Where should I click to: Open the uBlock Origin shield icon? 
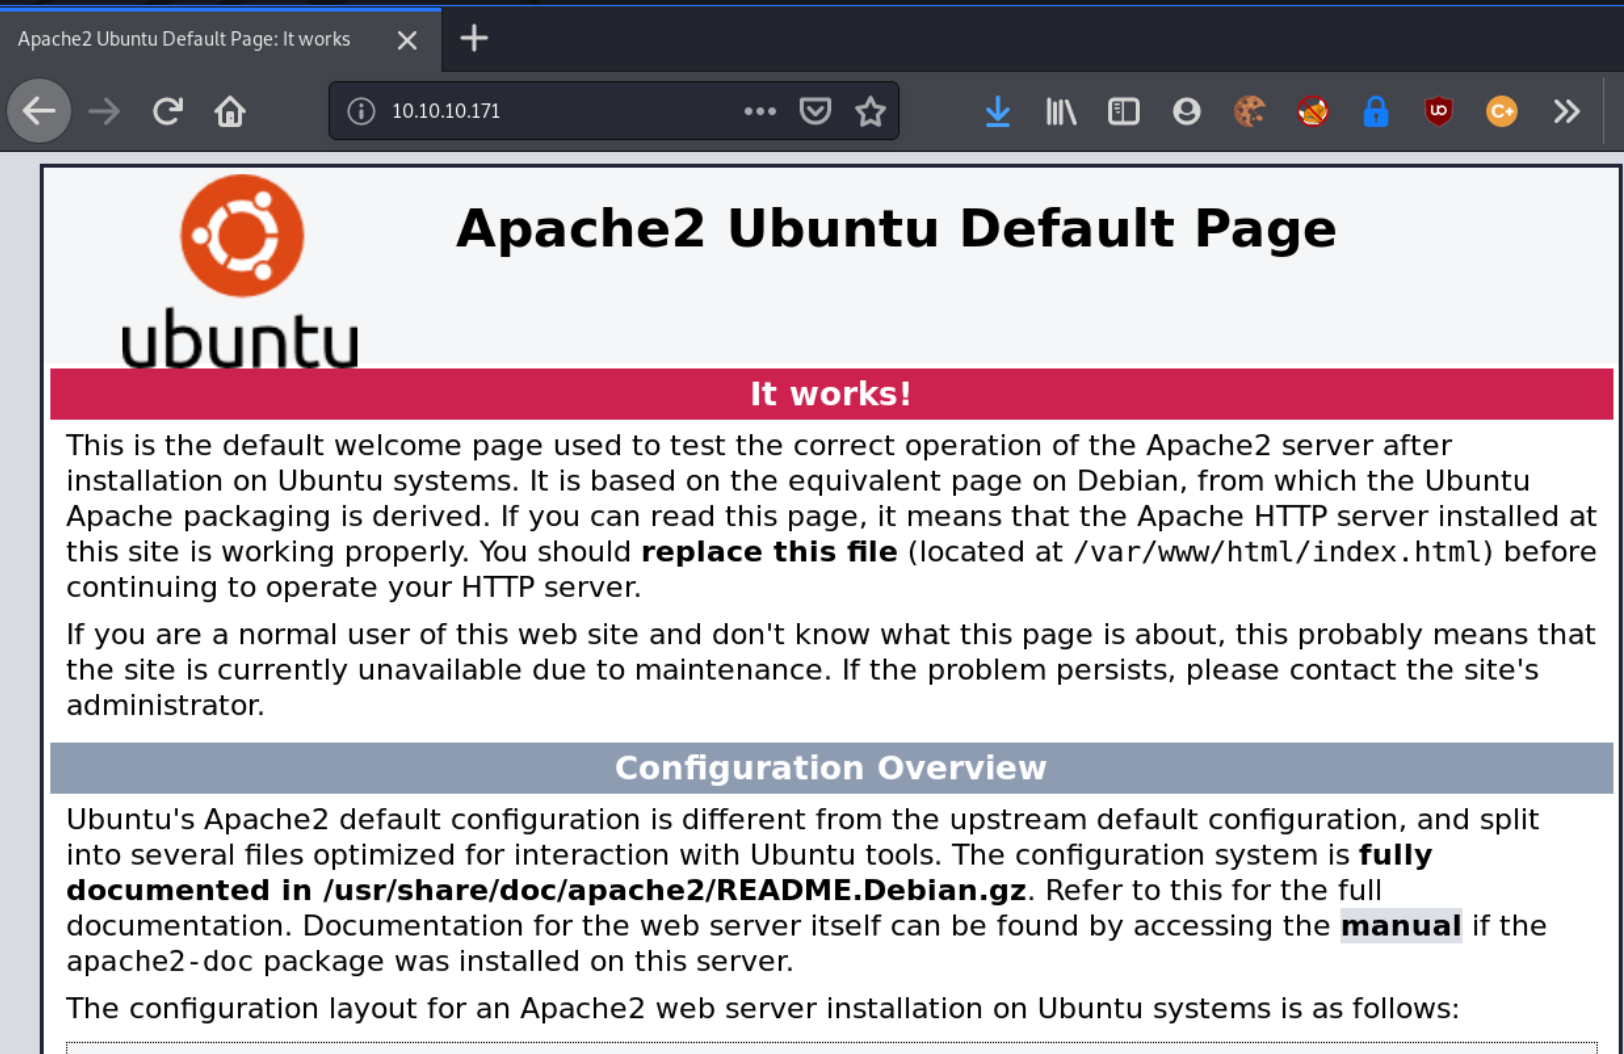click(x=1437, y=111)
